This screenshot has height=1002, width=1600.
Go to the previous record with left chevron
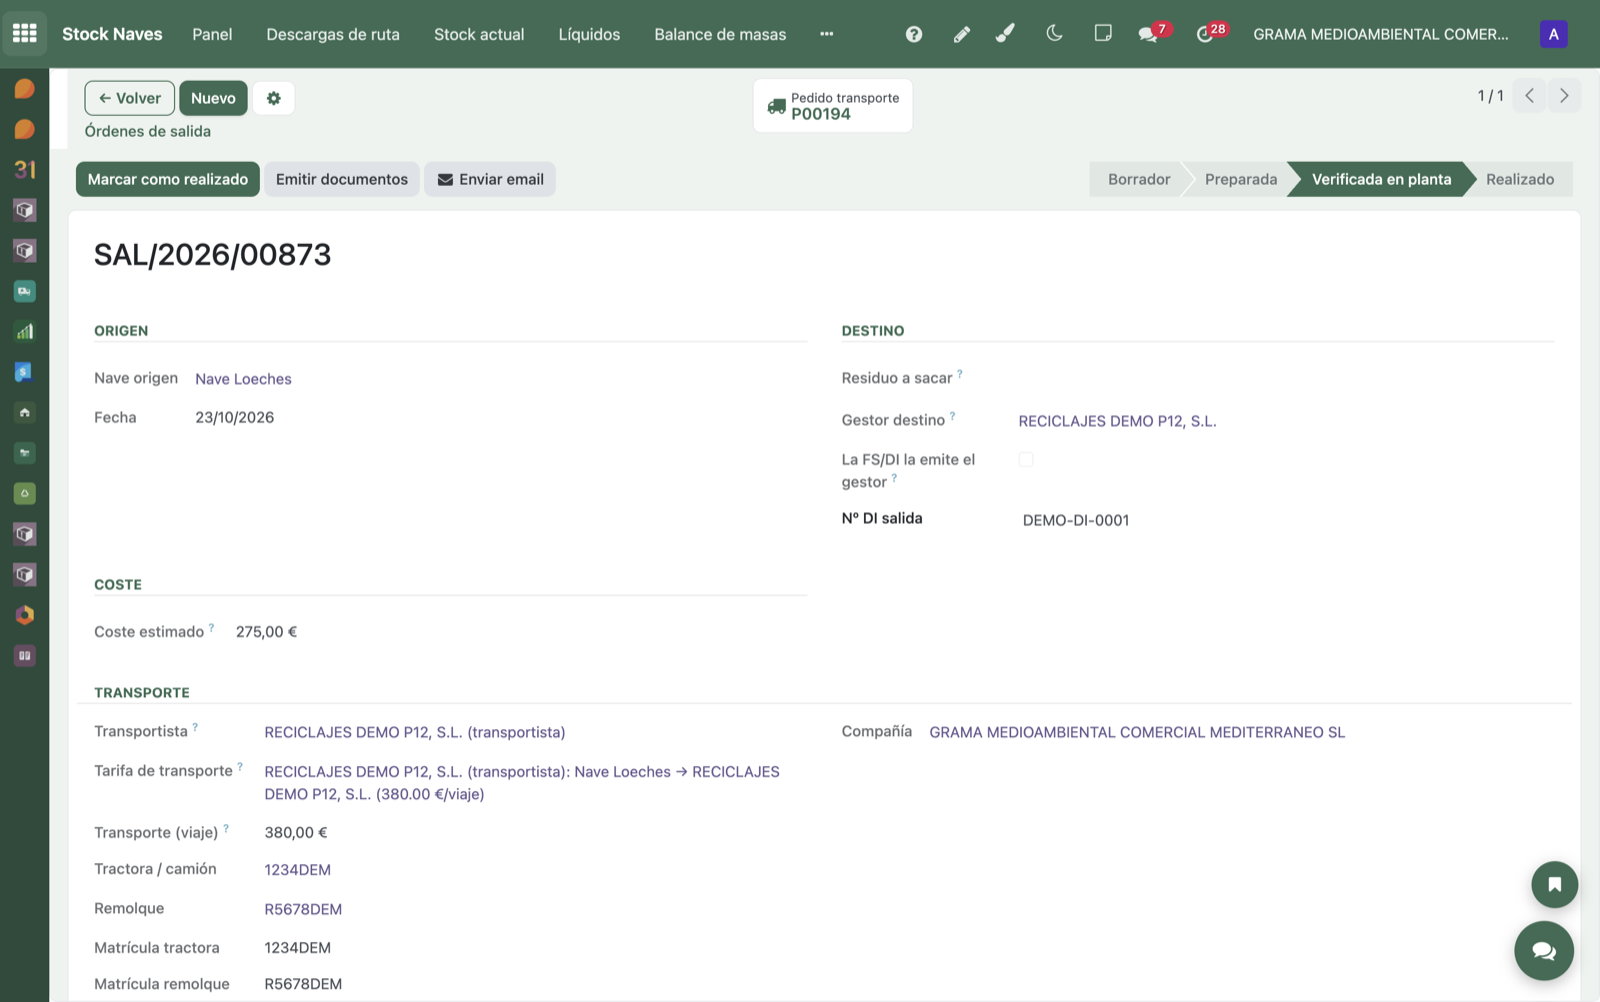coord(1529,96)
